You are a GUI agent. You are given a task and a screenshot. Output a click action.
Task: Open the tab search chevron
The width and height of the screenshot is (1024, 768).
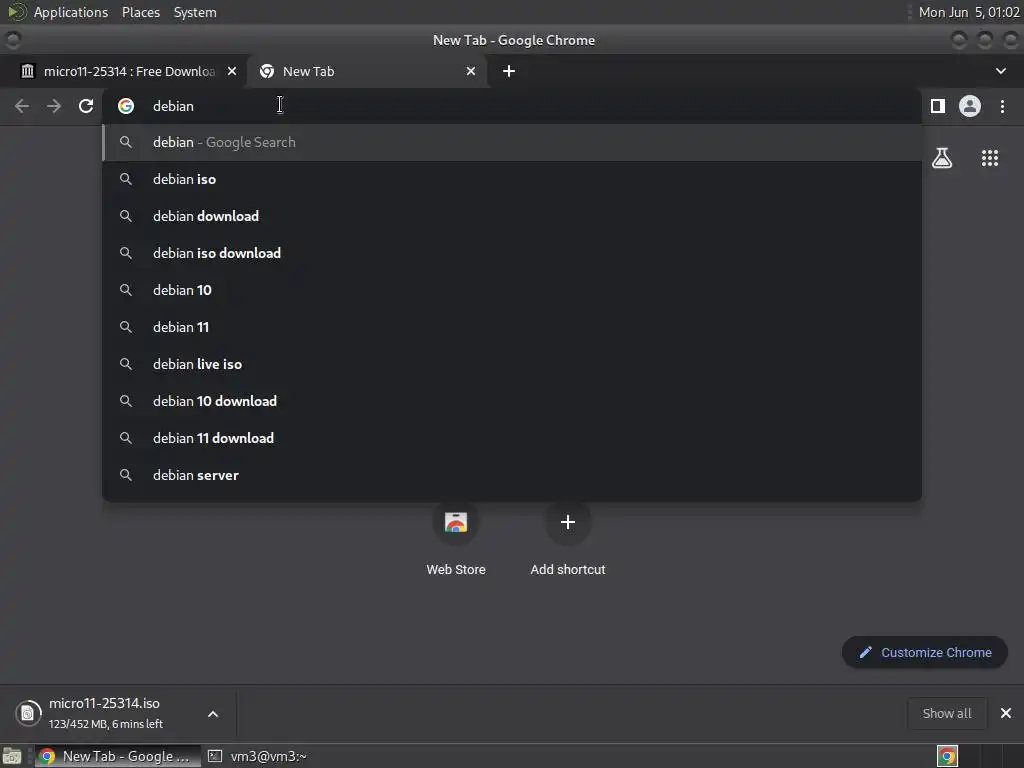coord(1000,71)
